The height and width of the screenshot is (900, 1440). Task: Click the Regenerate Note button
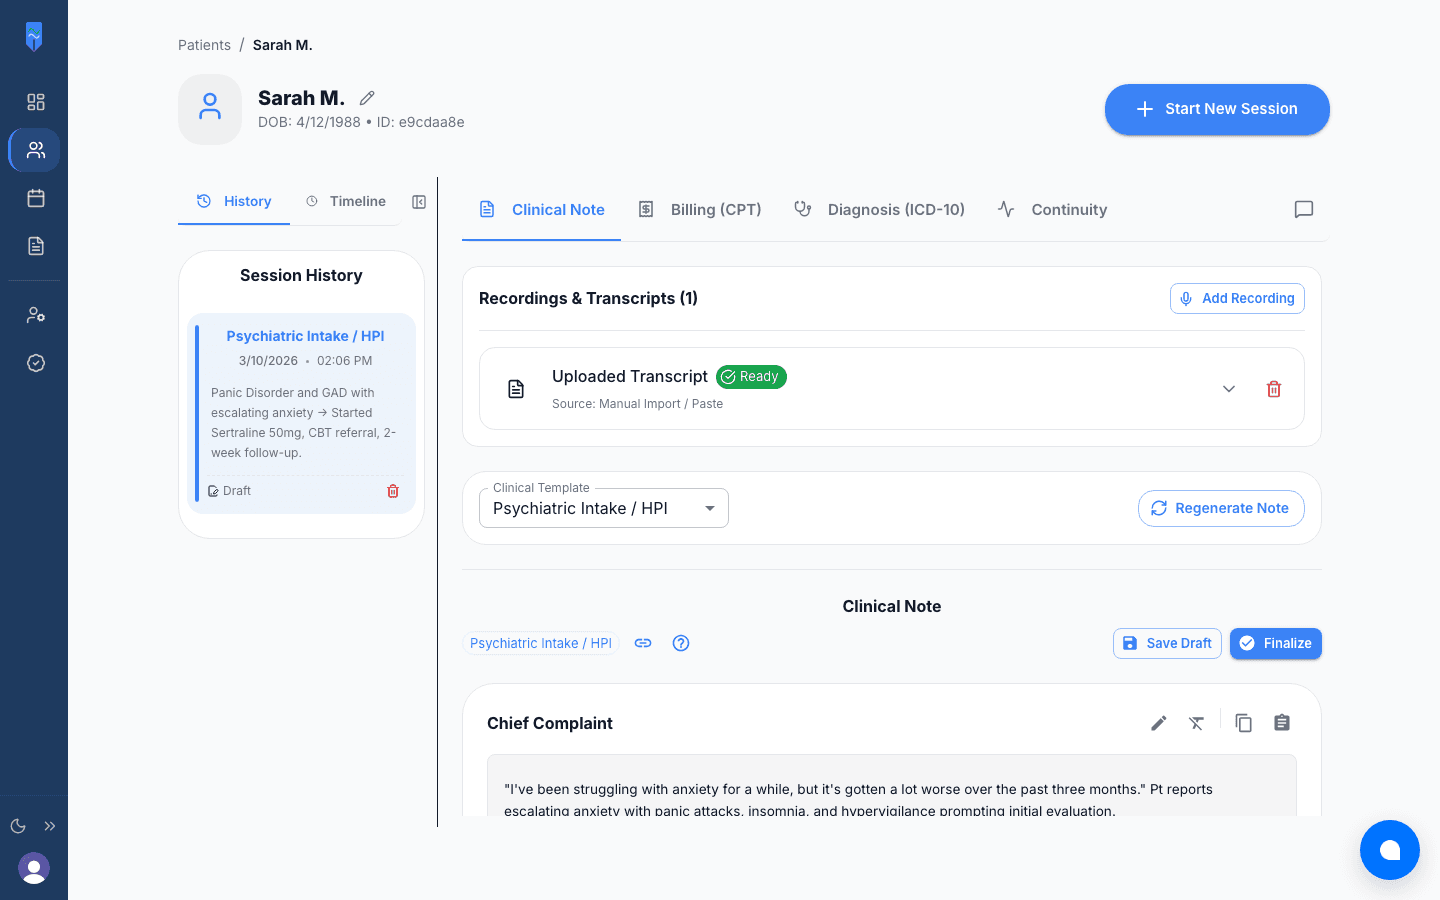click(x=1221, y=508)
